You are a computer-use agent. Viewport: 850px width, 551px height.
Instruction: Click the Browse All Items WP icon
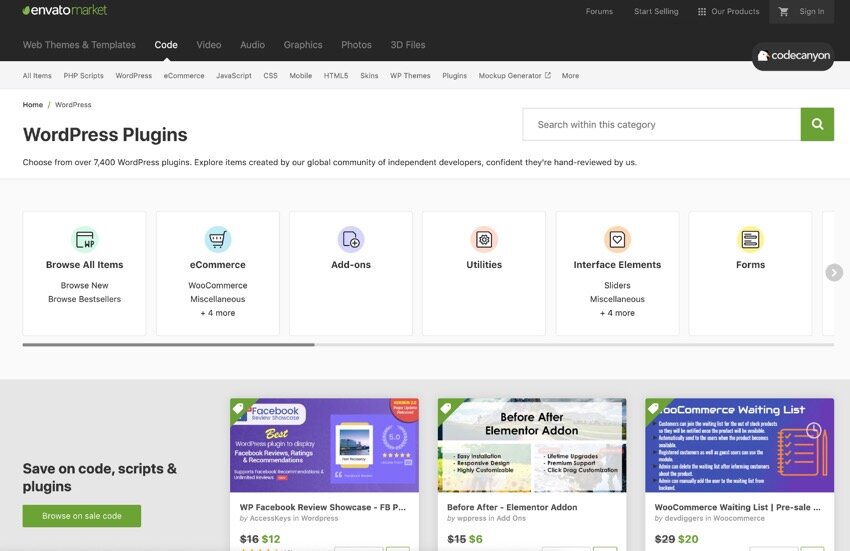pyautogui.click(x=85, y=239)
